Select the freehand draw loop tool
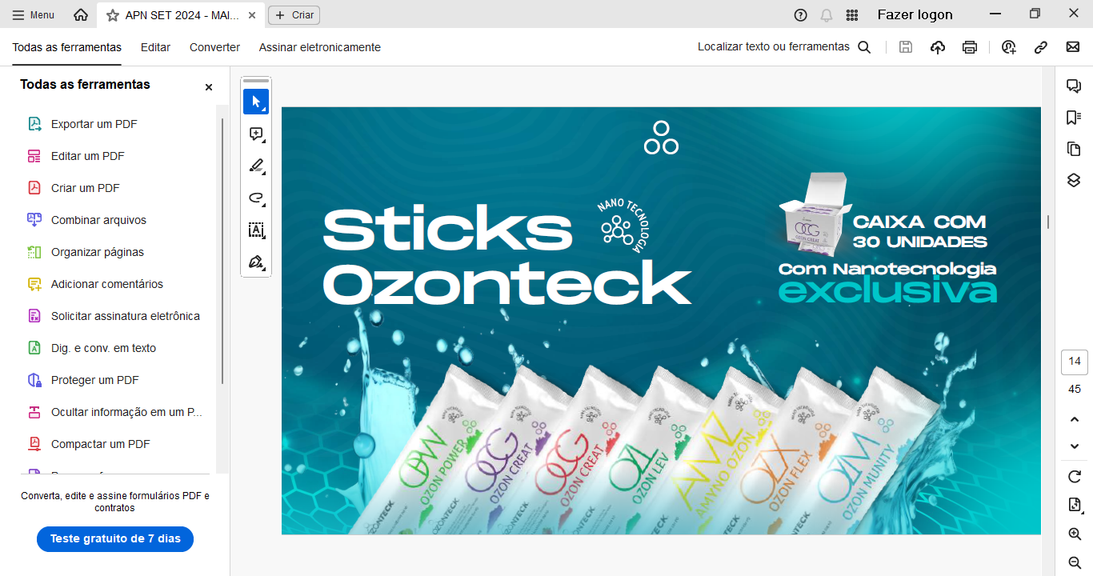 (256, 198)
